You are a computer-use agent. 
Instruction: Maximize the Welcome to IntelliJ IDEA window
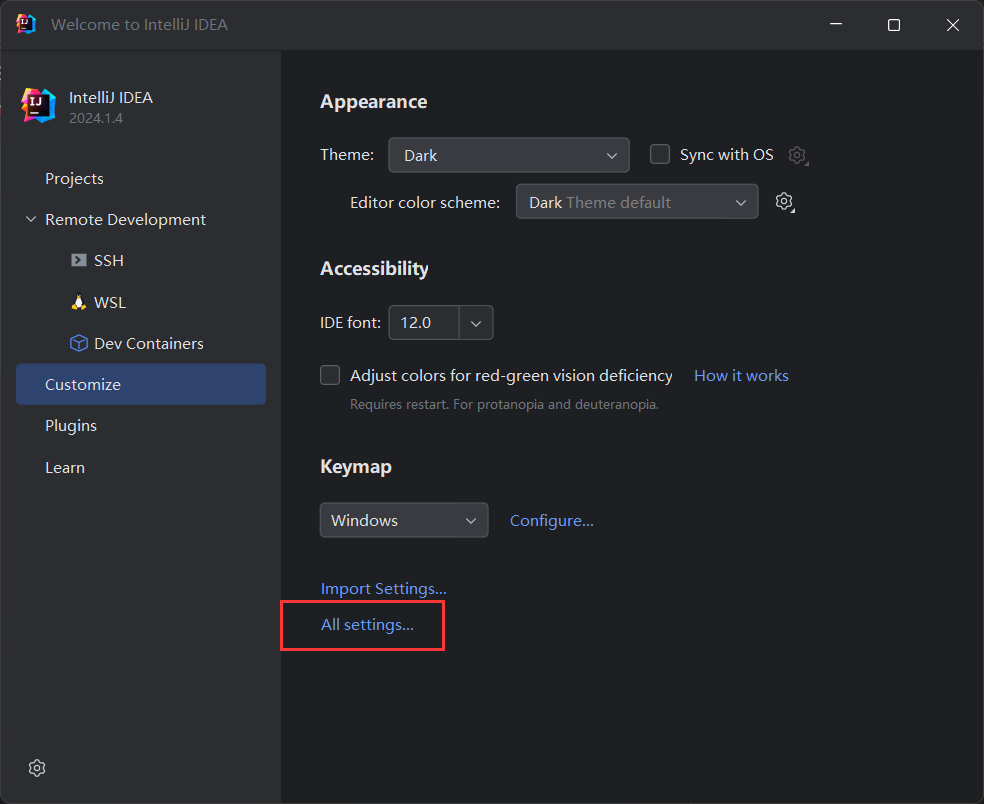click(894, 24)
